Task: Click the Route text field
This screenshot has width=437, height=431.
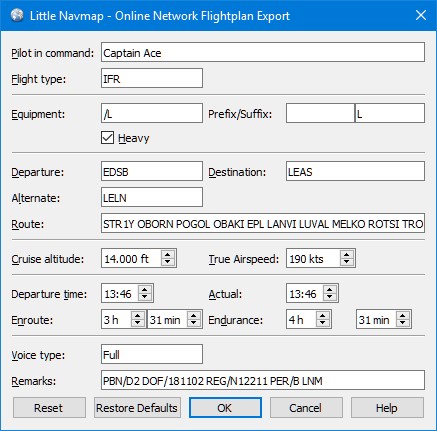Action: 263,223
